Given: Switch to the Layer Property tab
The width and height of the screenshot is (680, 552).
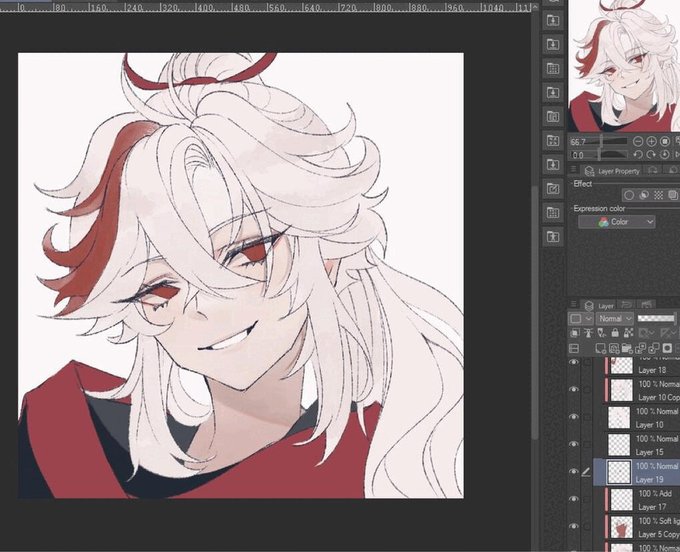Looking at the screenshot, I should (x=612, y=170).
